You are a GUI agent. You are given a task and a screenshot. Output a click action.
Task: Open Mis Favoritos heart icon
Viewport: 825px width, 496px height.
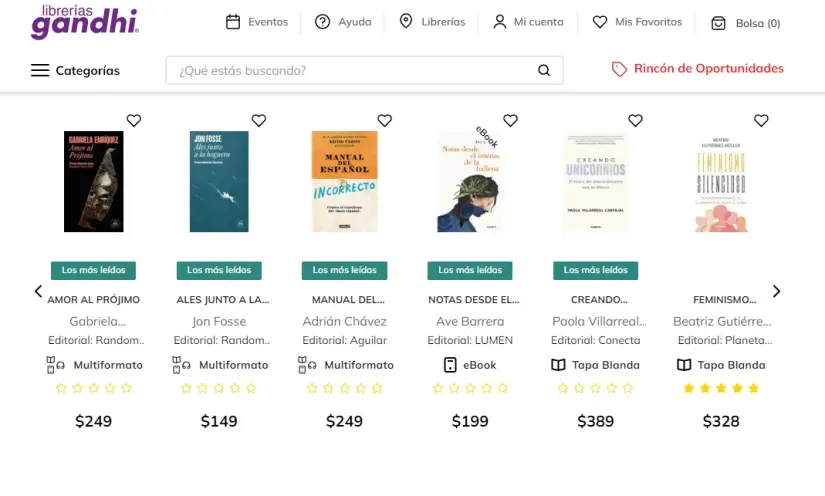600,22
